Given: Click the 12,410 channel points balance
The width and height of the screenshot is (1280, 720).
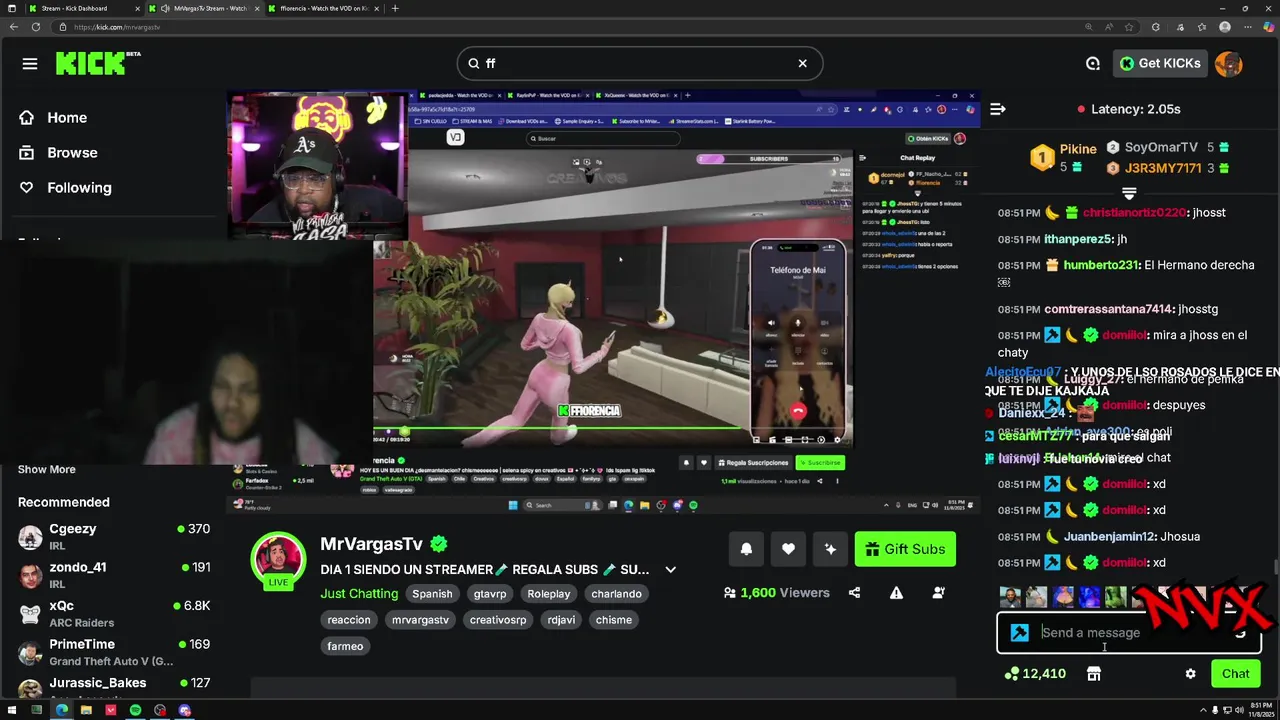Looking at the screenshot, I should pyautogui.click(x=1036, y=674).
